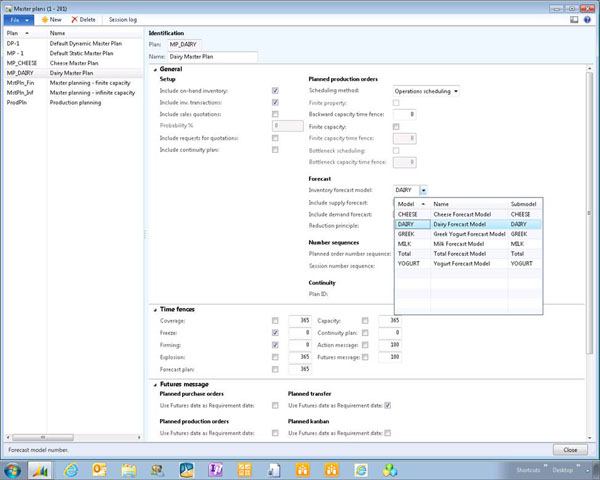Click the Windows Start button
600x480 pixels.
click(13, 469)
